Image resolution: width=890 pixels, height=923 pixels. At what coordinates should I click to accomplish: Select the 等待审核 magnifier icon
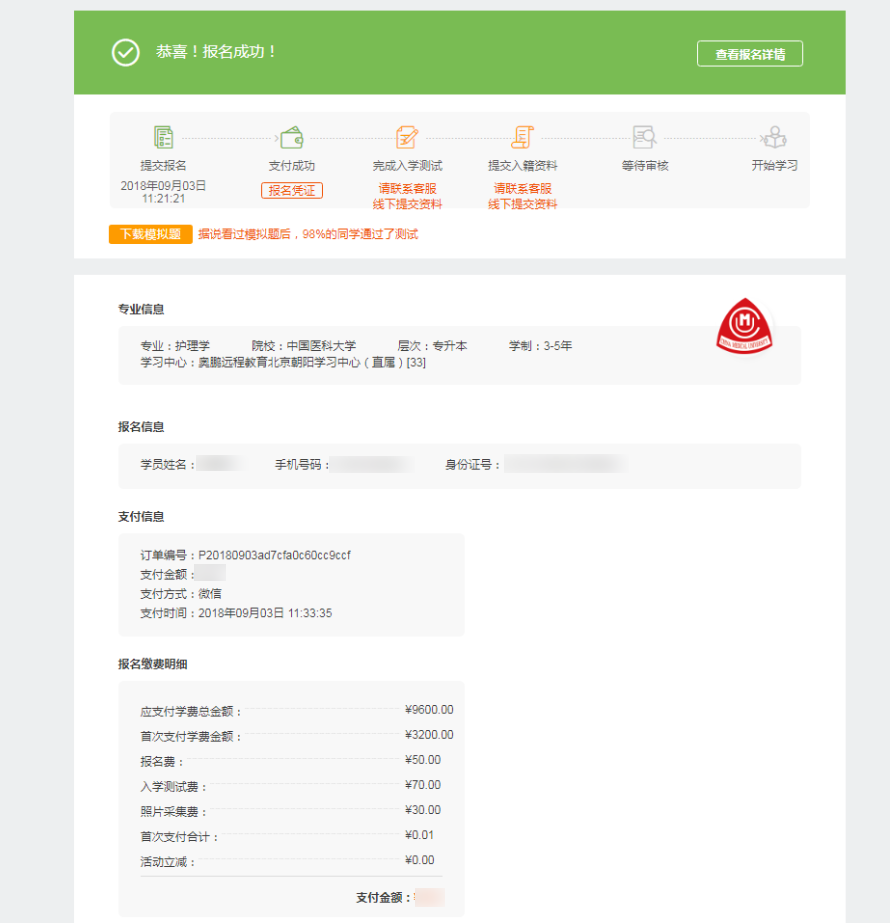[x=646, y=135]
